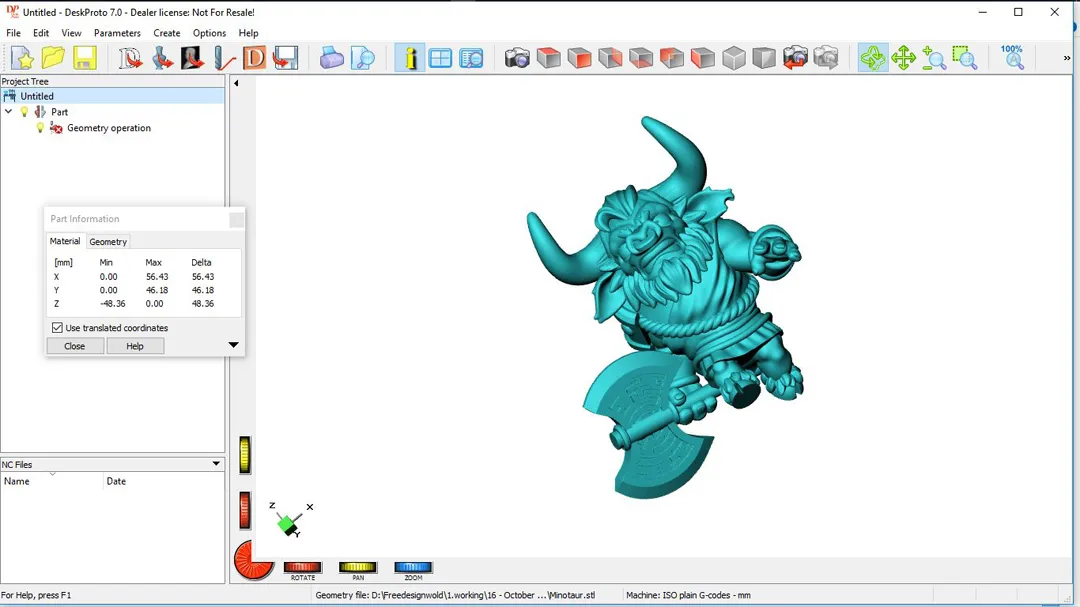This screenshot has width=1080, height=607.
Task: Start a new project with the star icon
Action: (x=22, y=58)
